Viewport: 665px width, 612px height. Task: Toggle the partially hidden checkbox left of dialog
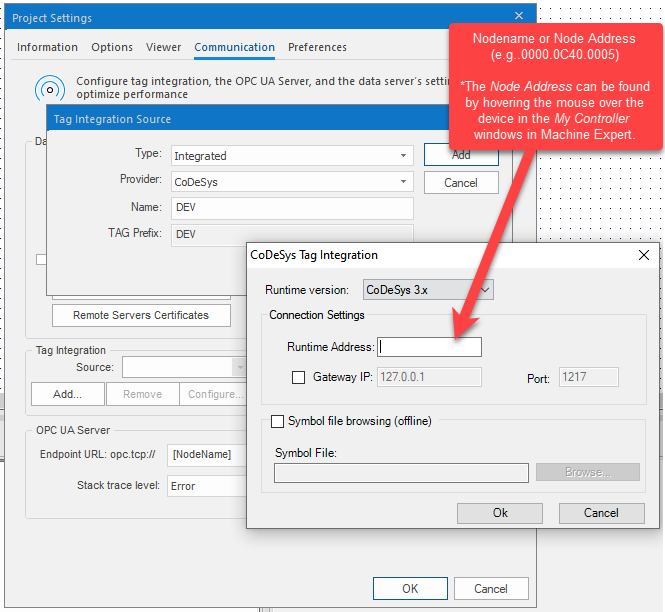41,259
